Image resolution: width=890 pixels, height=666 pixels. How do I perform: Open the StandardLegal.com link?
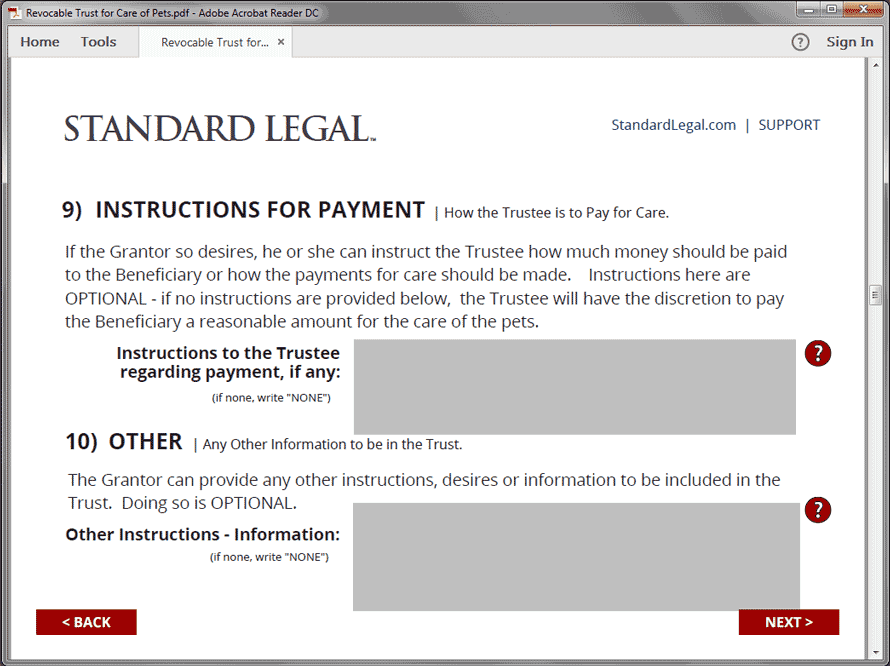click(673, 125)
